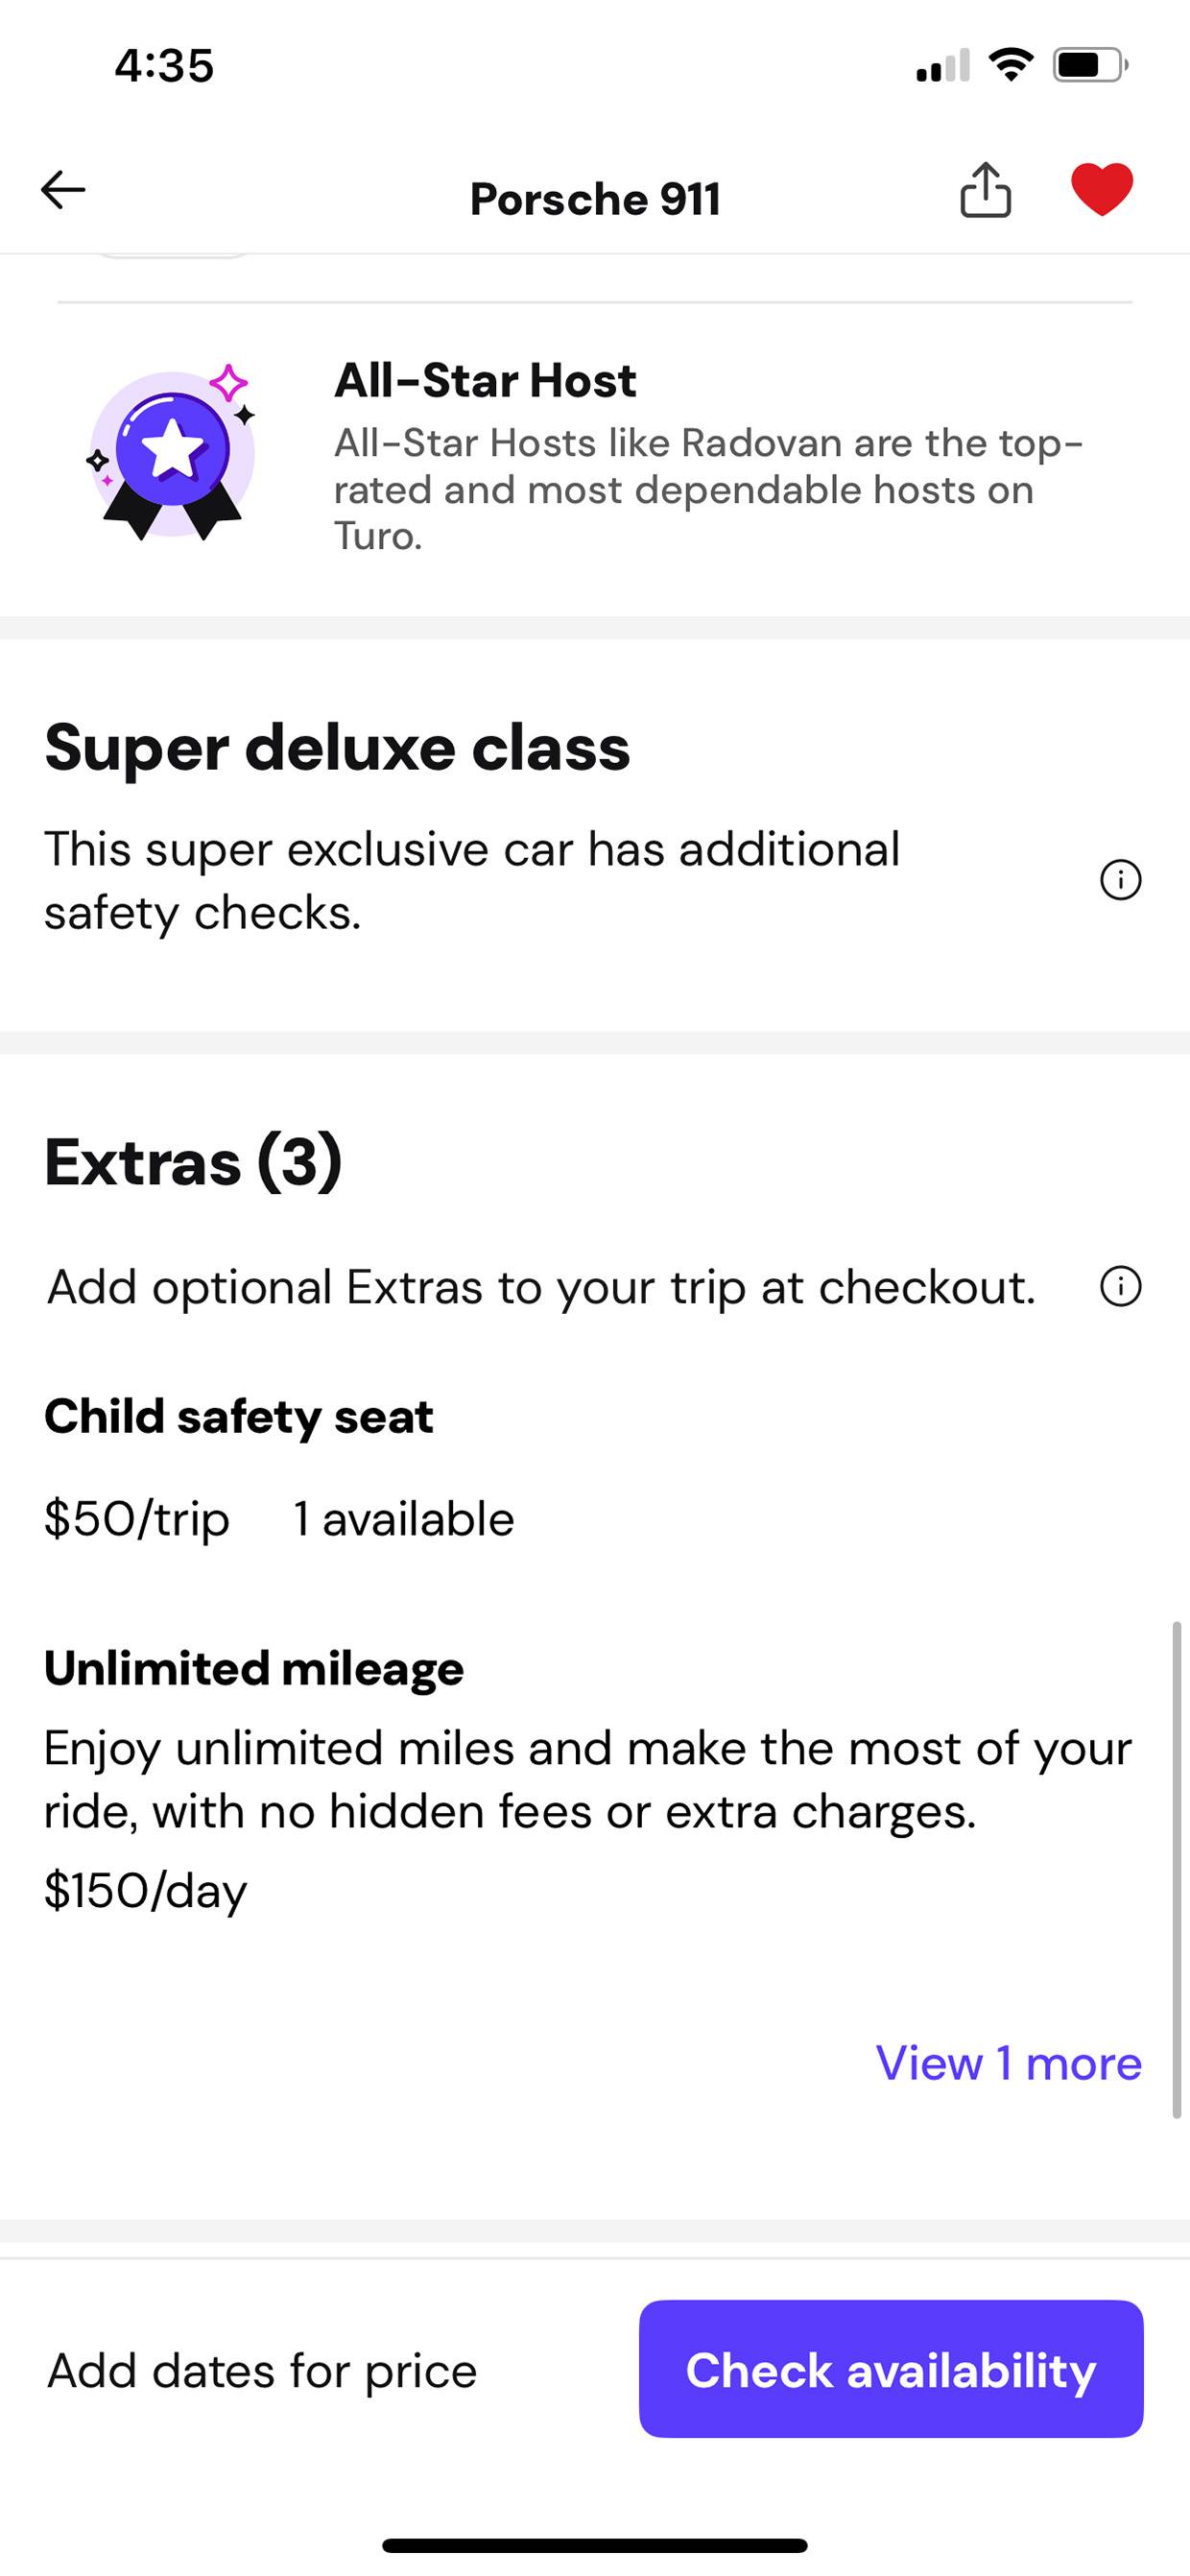
Task: Click the All-Star Host heading
Action: [x=485, y=380]
